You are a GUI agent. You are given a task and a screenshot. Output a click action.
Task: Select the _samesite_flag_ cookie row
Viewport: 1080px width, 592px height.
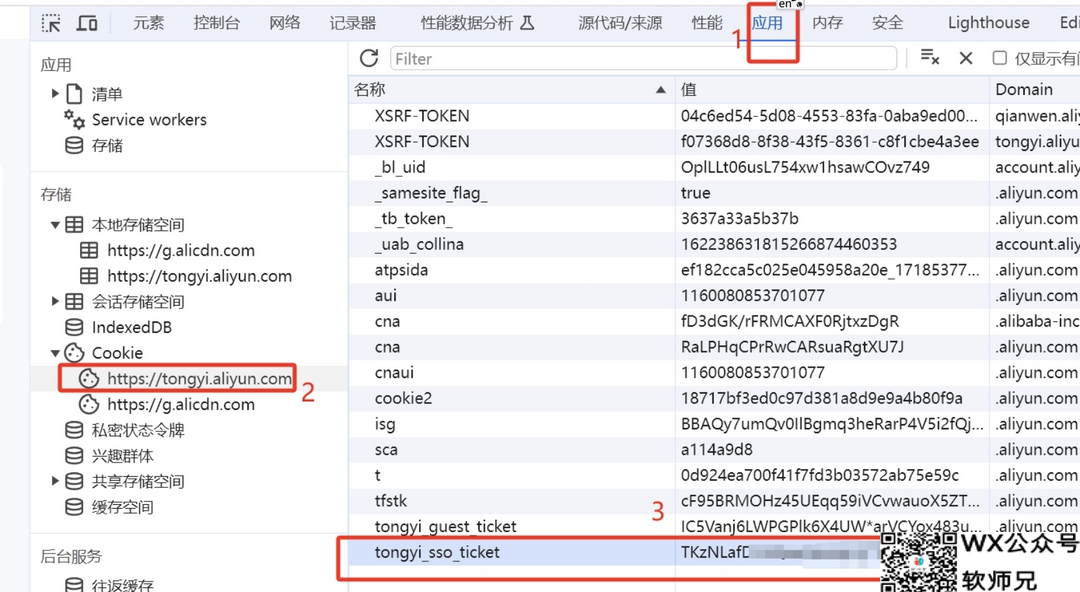click(714, 193)
